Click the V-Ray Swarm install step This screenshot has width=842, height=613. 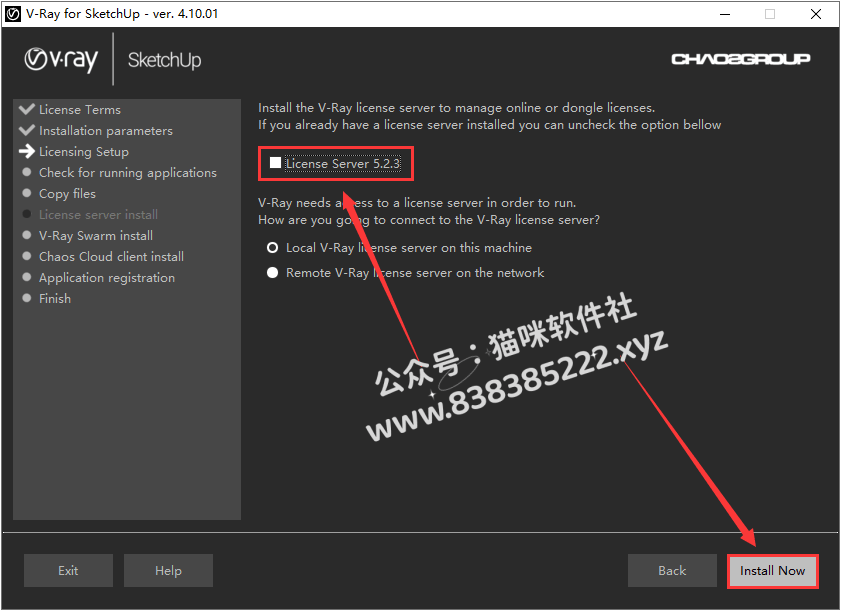point(96,236)
